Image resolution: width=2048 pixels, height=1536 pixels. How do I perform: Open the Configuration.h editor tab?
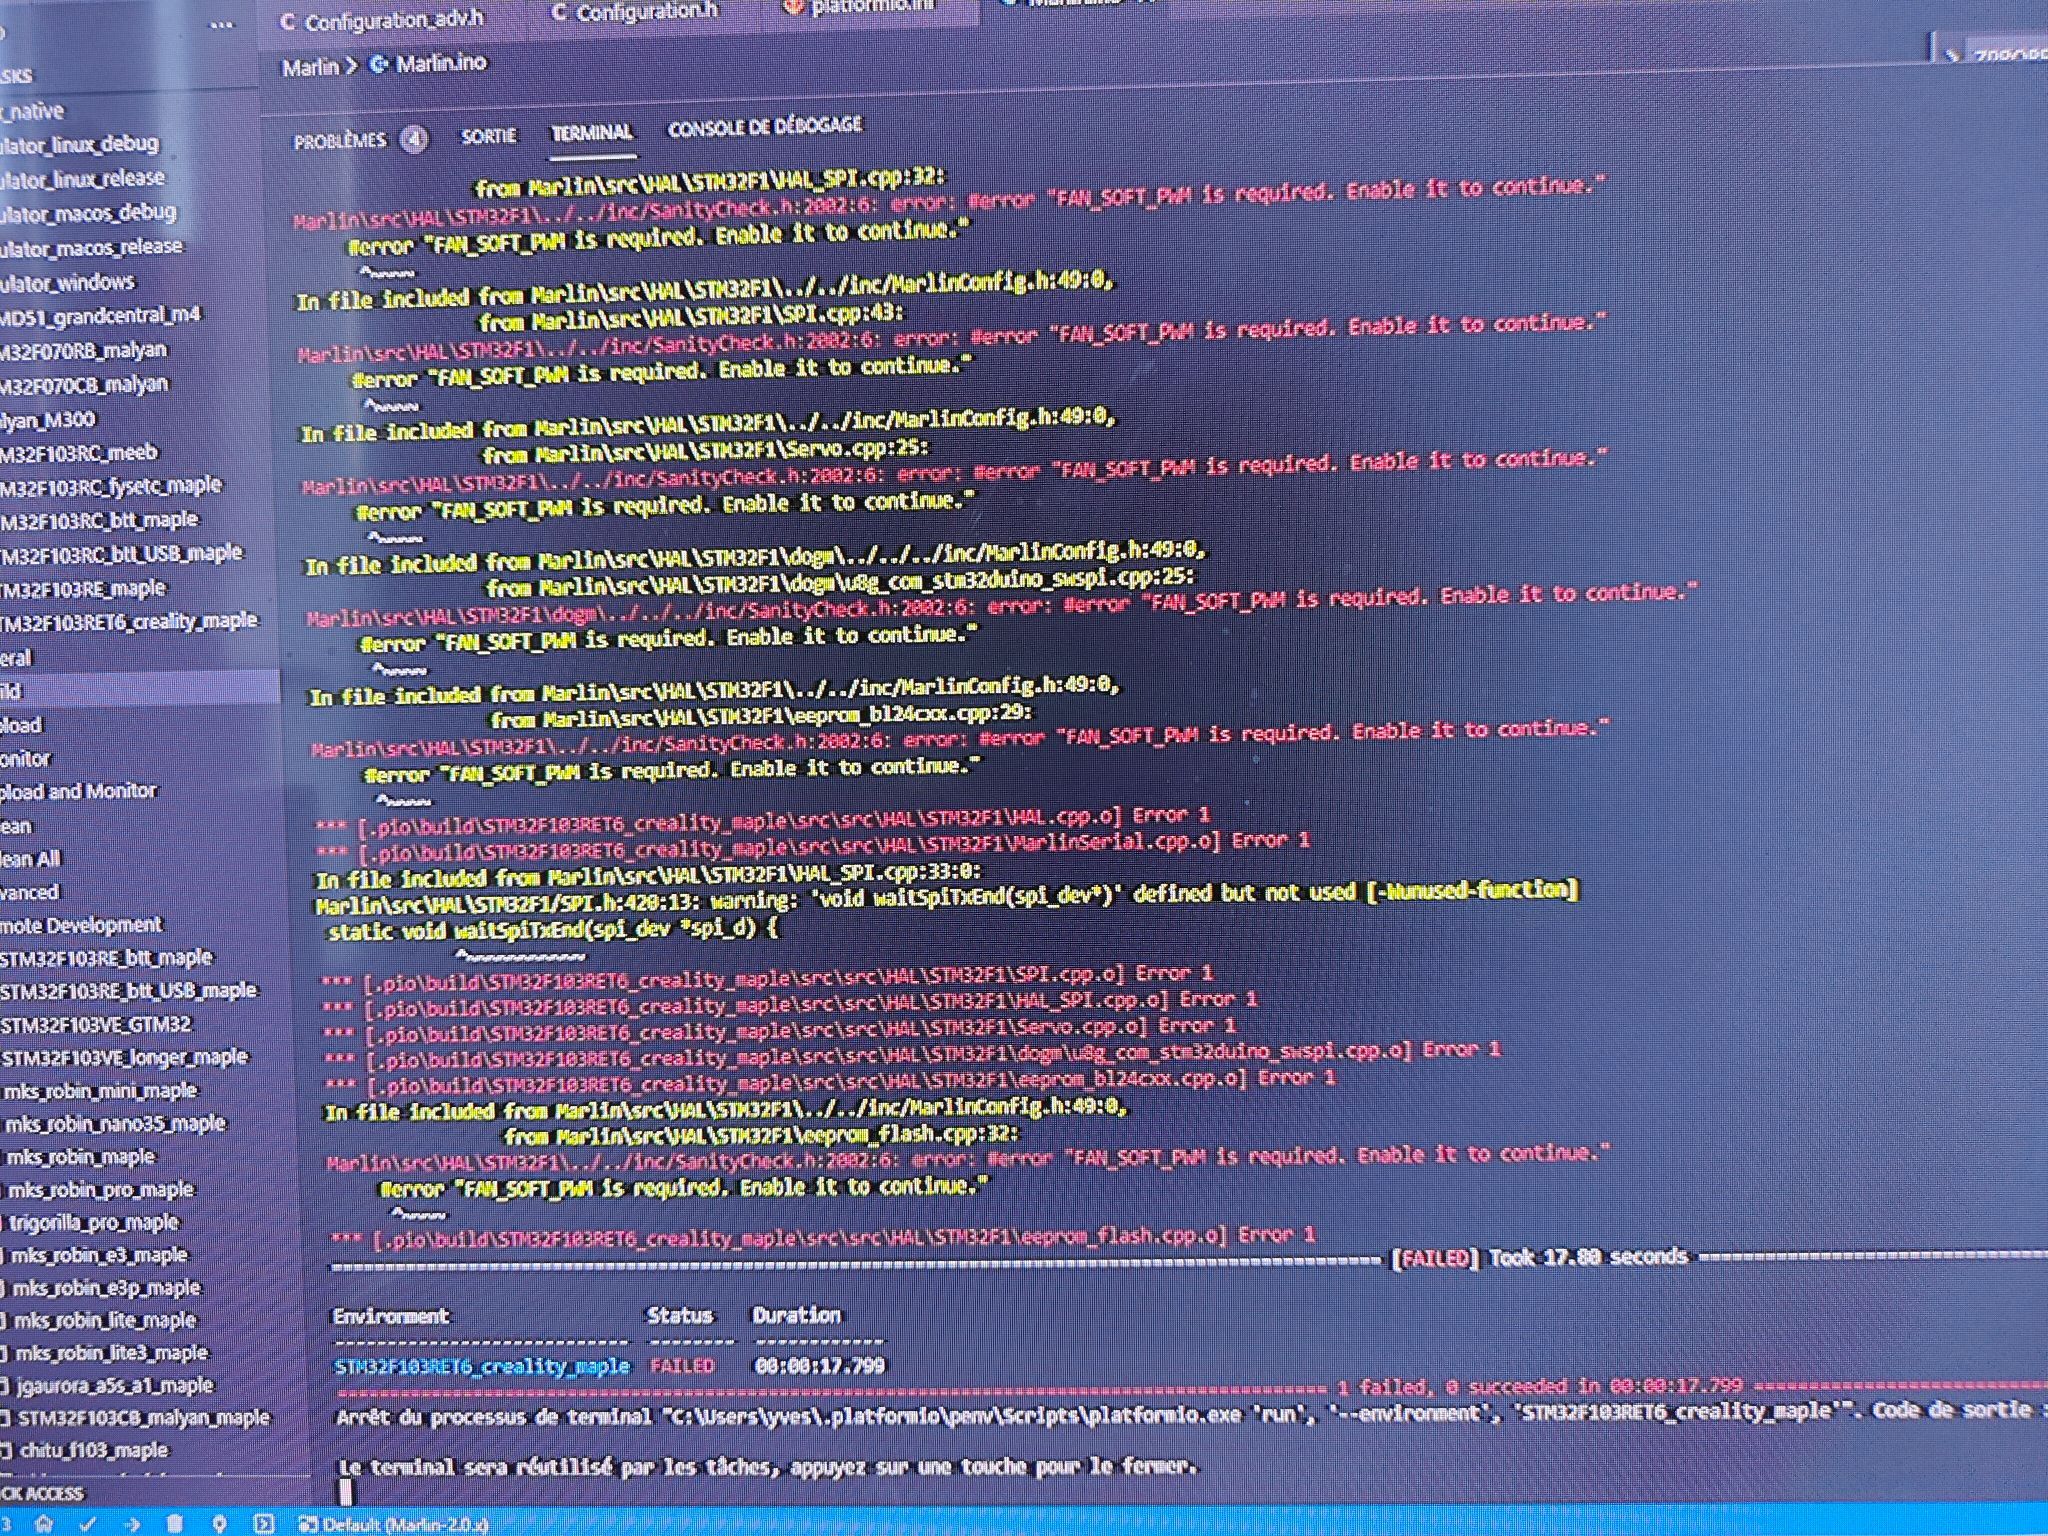point(635,12)
